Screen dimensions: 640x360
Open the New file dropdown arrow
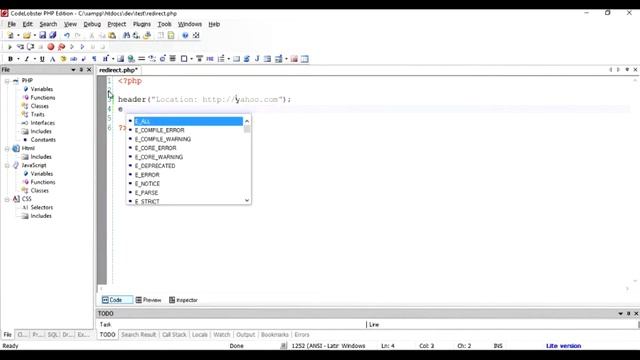point(18,36)
